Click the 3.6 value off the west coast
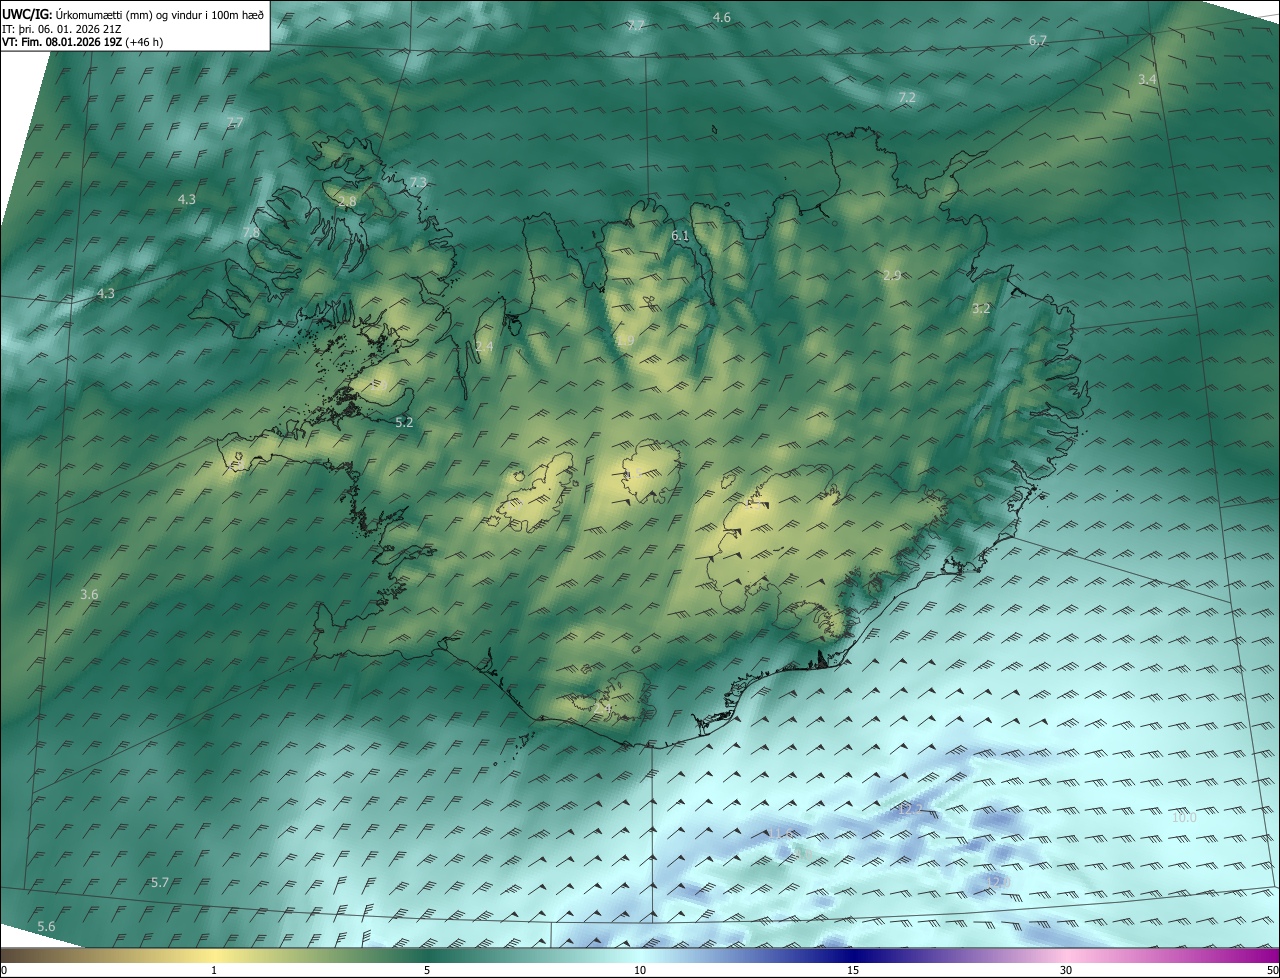The image size is (1280, 978). point(89,595)
